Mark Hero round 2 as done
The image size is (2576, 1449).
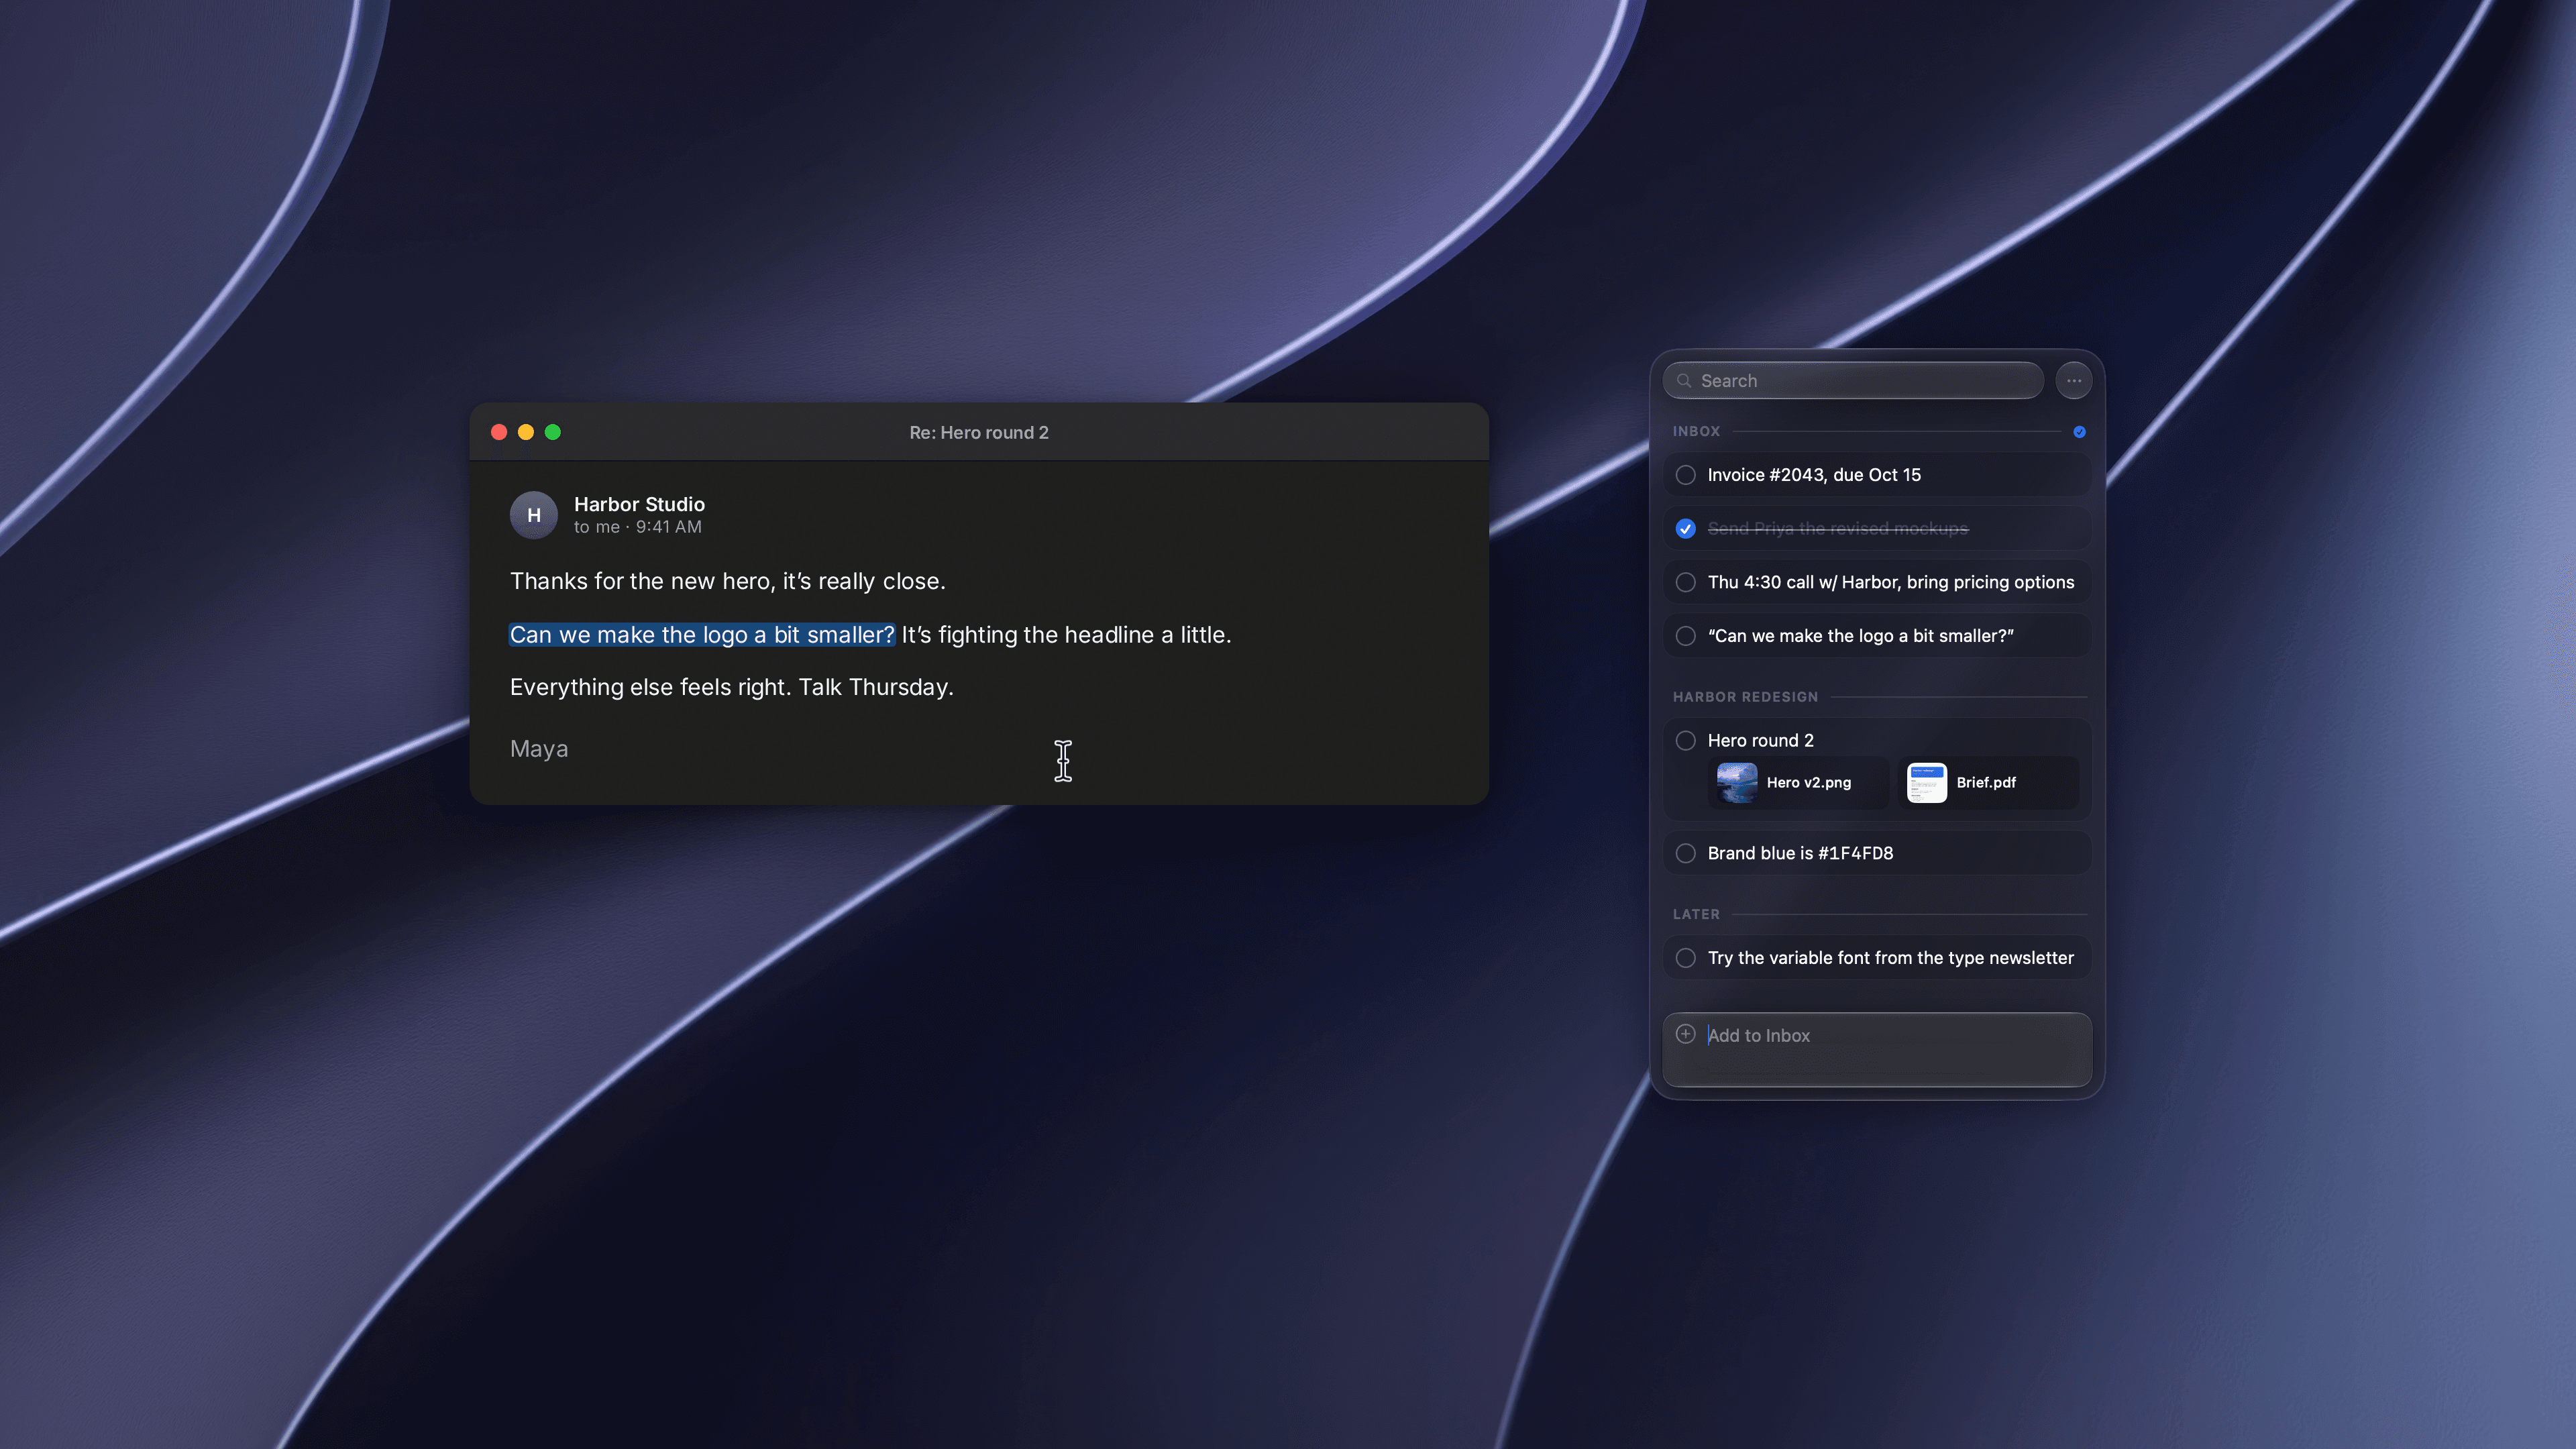pyautogui.click(x=1686, y=741)
